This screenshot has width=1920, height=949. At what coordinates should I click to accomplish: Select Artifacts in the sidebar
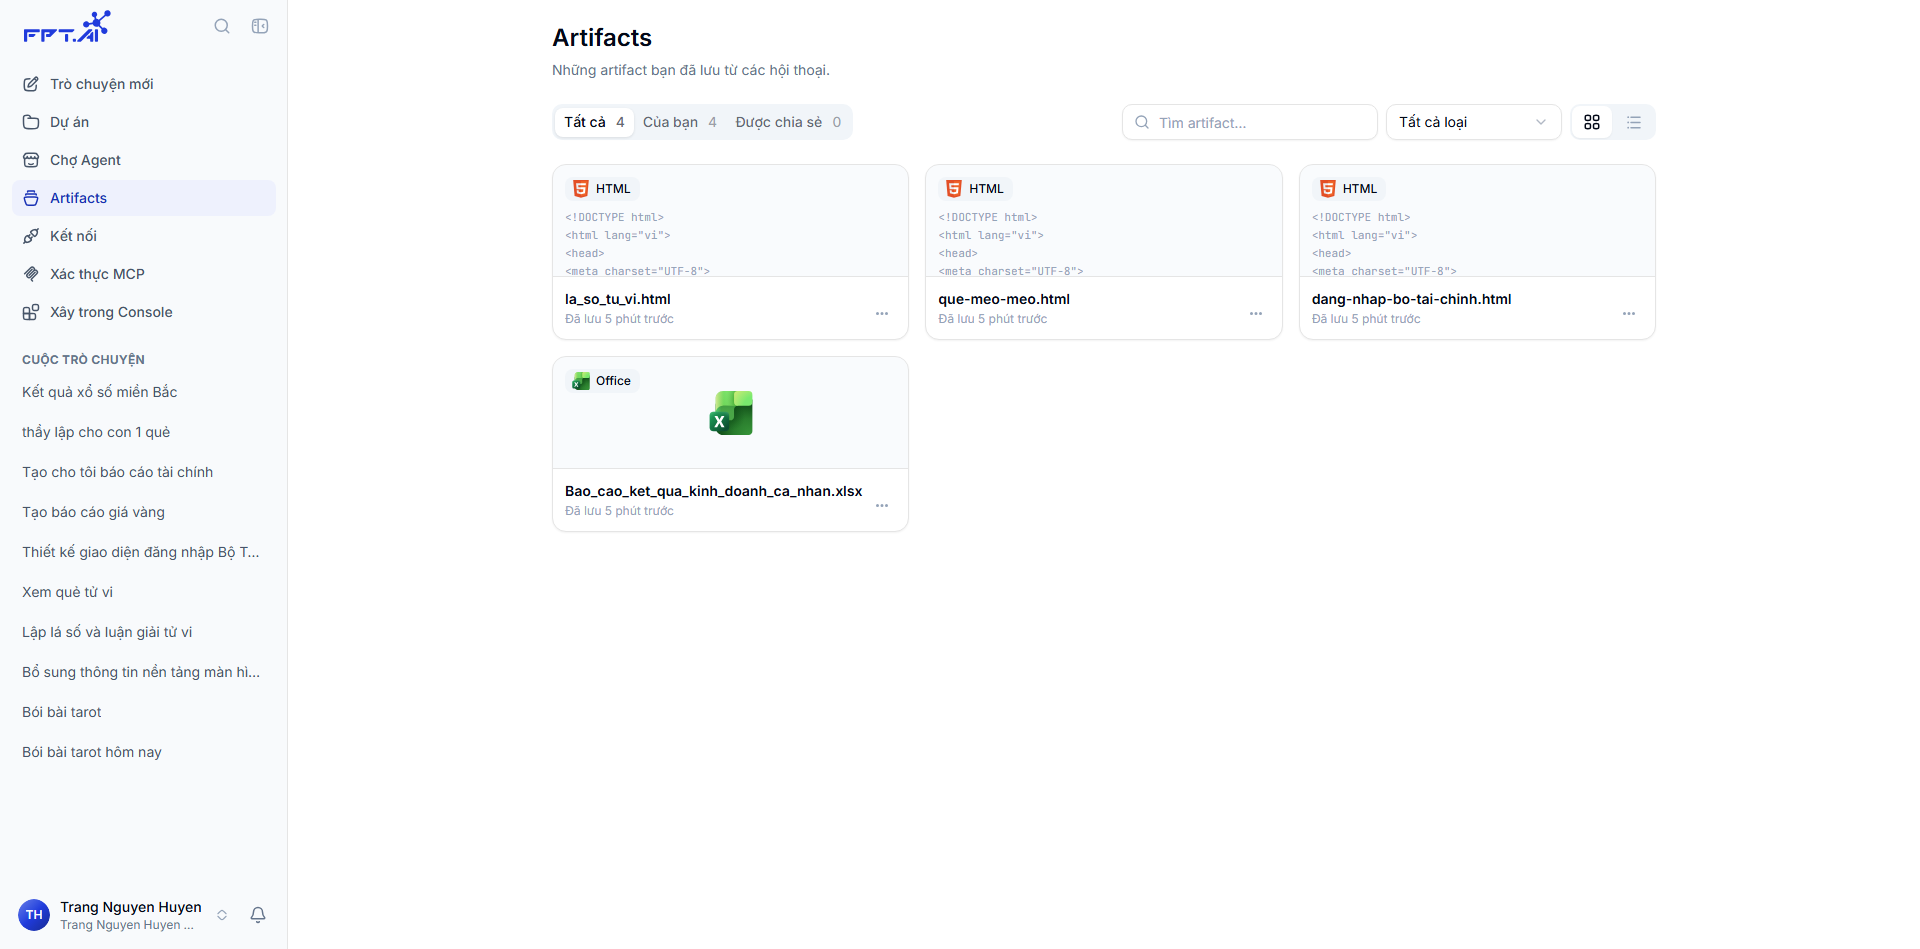[x=144, y=198]
